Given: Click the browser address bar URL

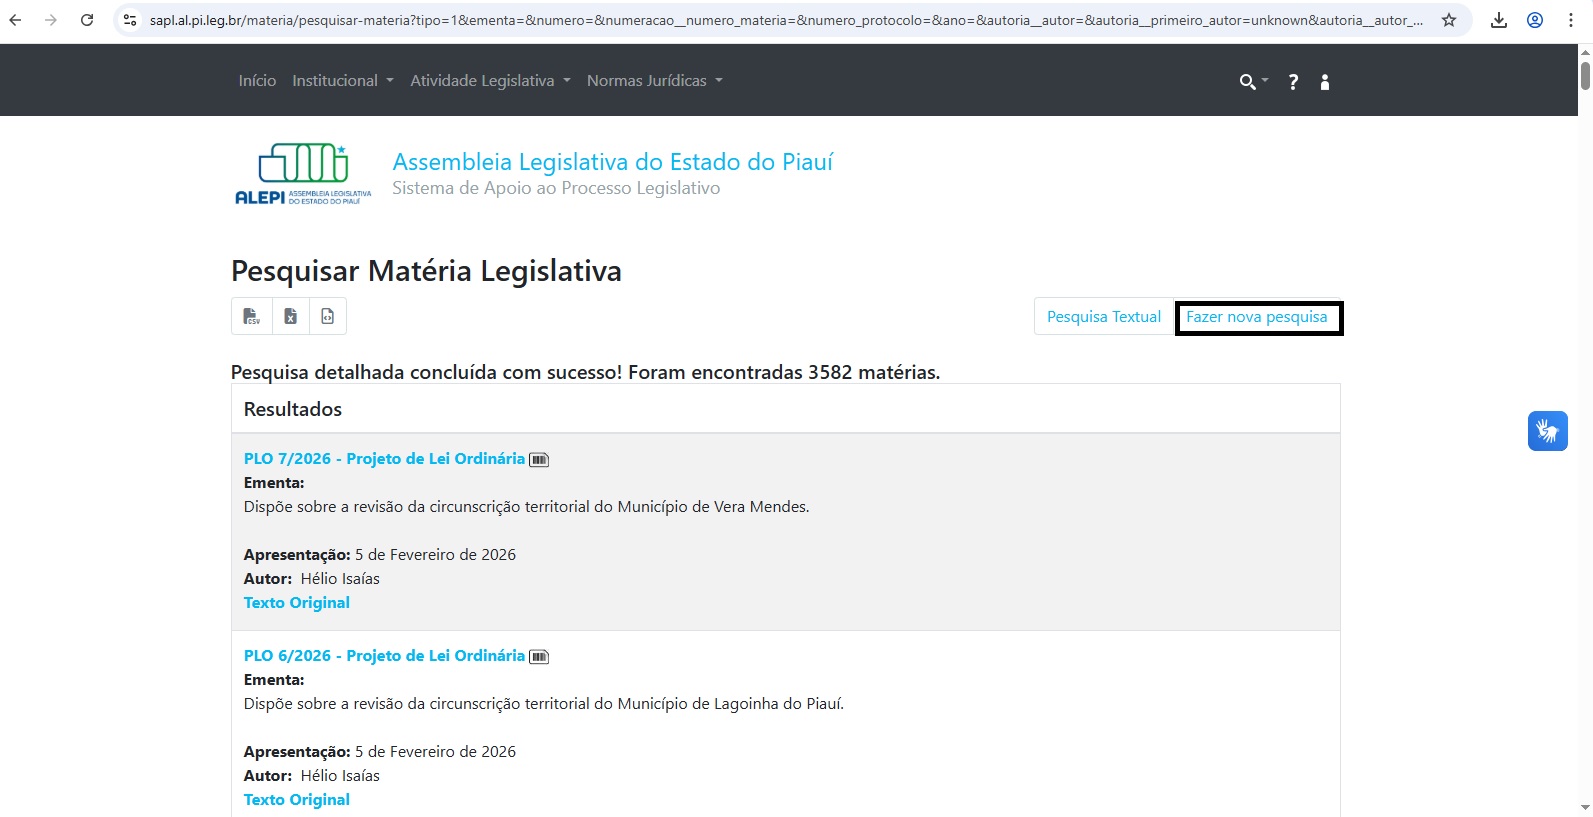Looking at the screenshot, I should (785, 20).
